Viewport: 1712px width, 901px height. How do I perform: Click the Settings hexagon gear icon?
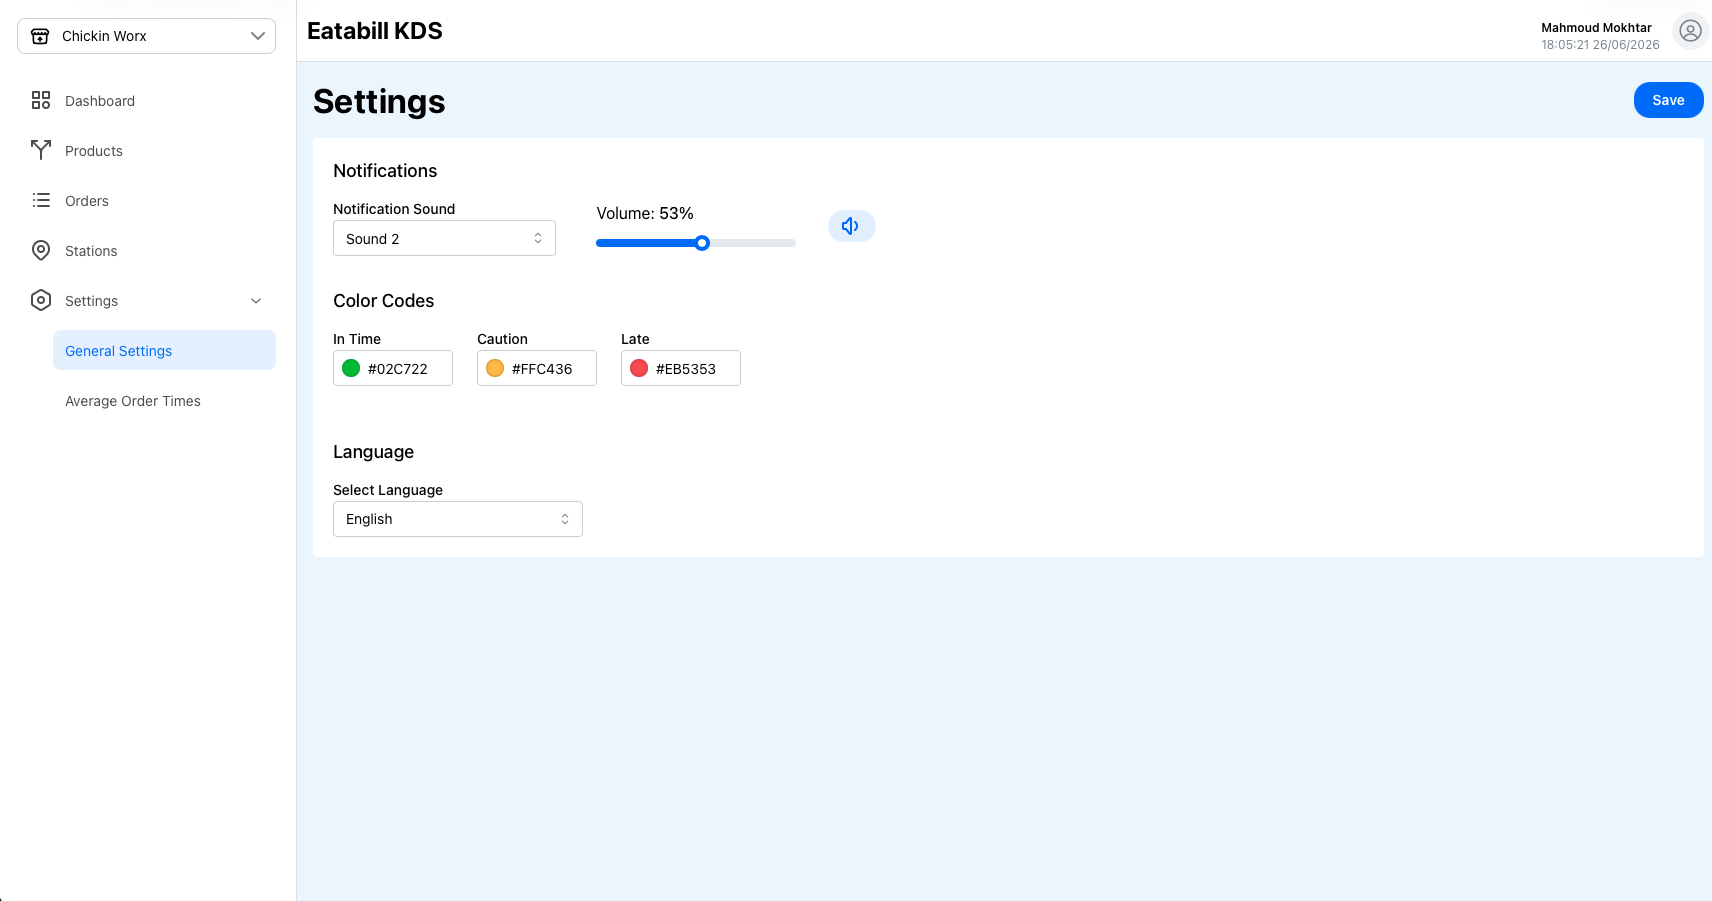tap(41, 300)
